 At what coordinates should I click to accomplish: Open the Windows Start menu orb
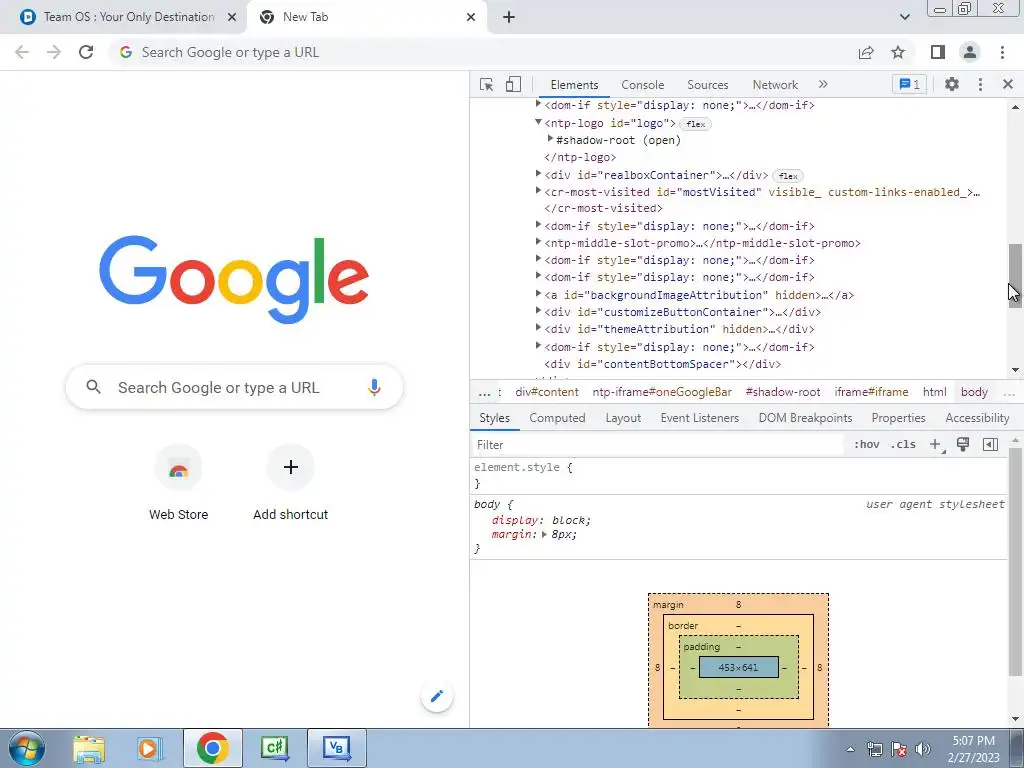point(27,748)
